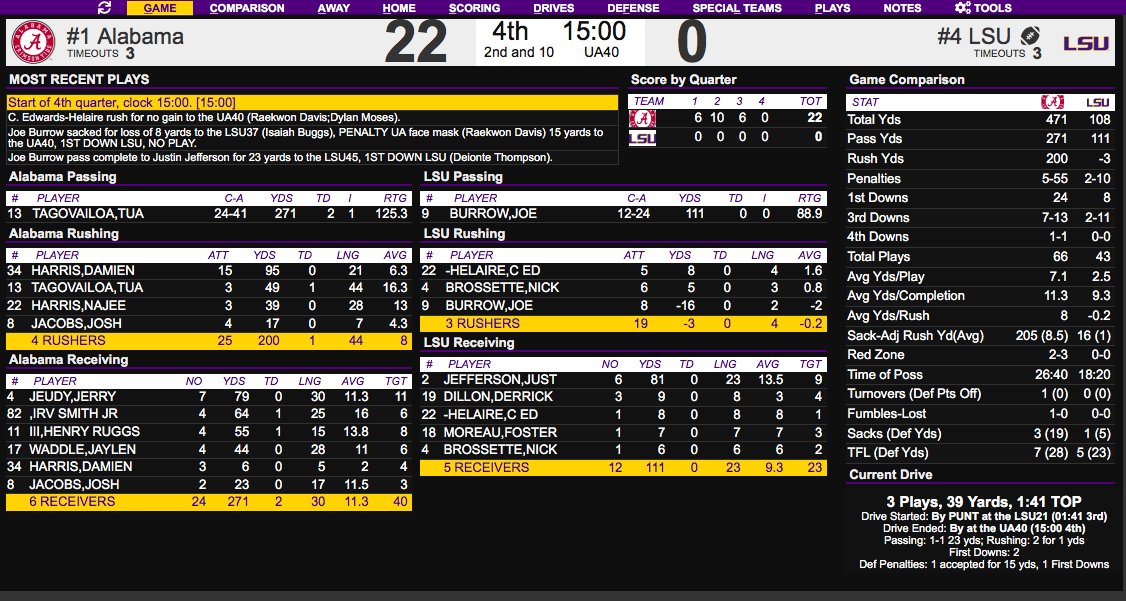1126x601 pixels.
Task: Select the highlighted Start of 4th quarter play
Action: point(312,102)
